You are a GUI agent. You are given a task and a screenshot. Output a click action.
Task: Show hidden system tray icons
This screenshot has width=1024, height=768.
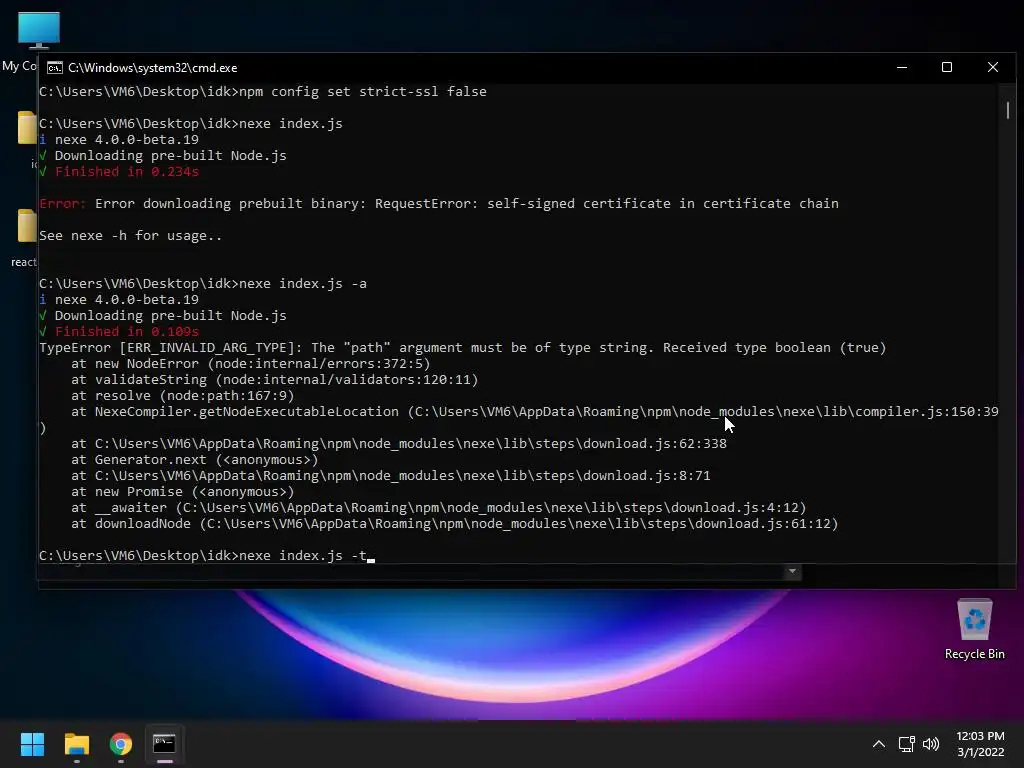(879, 744)
